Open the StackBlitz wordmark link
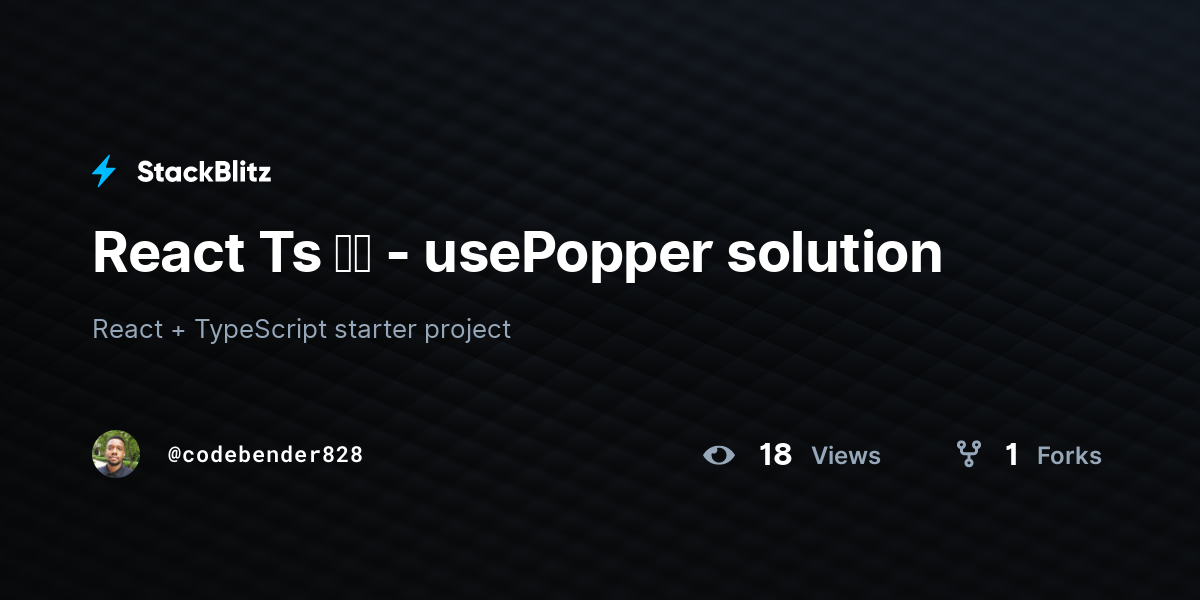Image resolution: width=1200 pixels, height=600 pixels. click(x=204, y=172)
